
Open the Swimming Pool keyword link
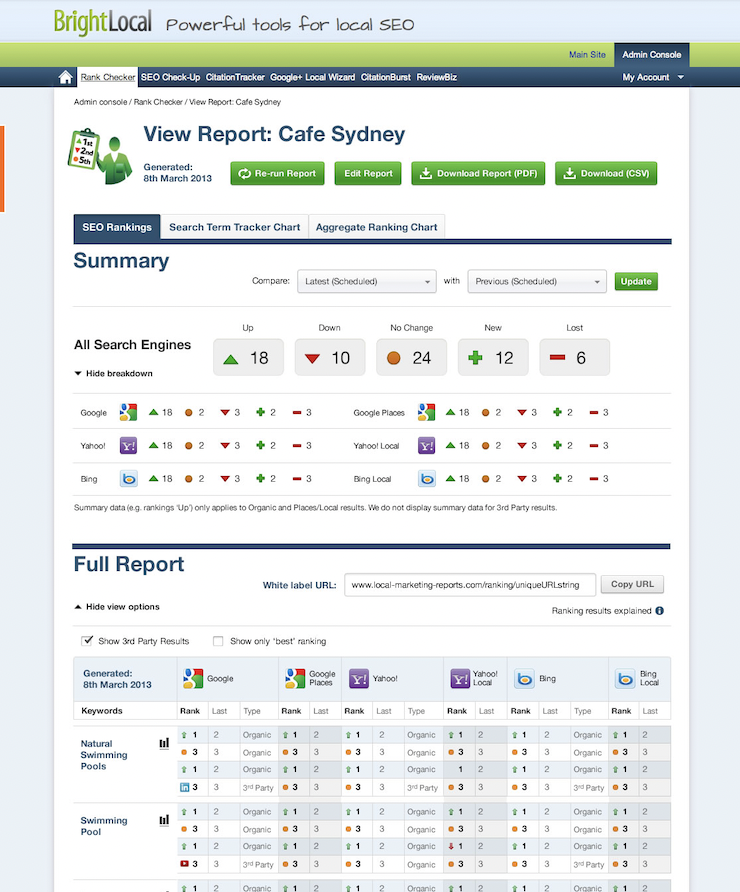click(x=104, y=826)
